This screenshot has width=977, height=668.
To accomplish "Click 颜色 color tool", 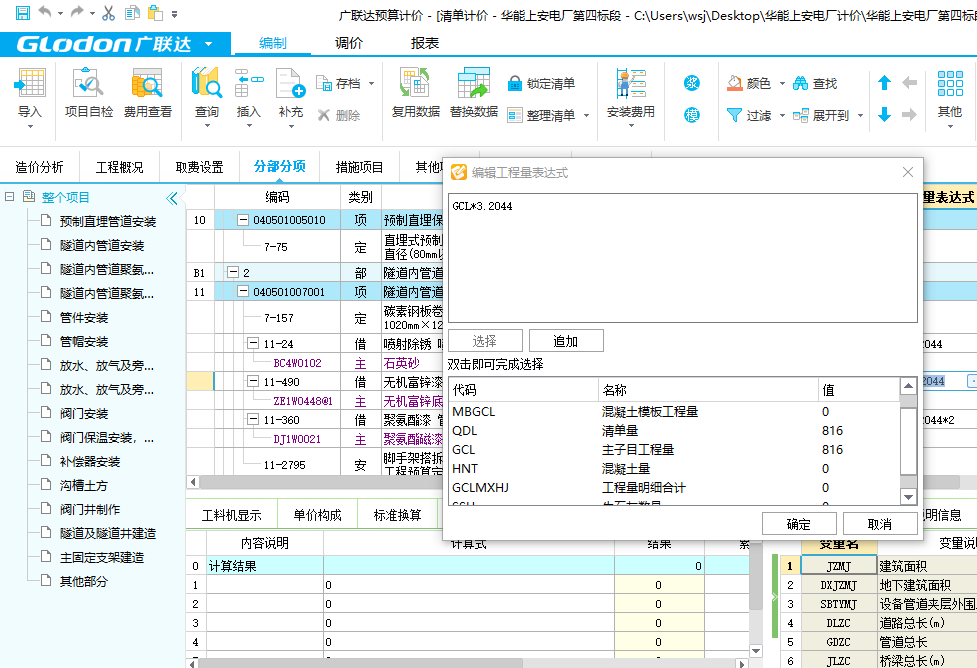I will [749, 83].
